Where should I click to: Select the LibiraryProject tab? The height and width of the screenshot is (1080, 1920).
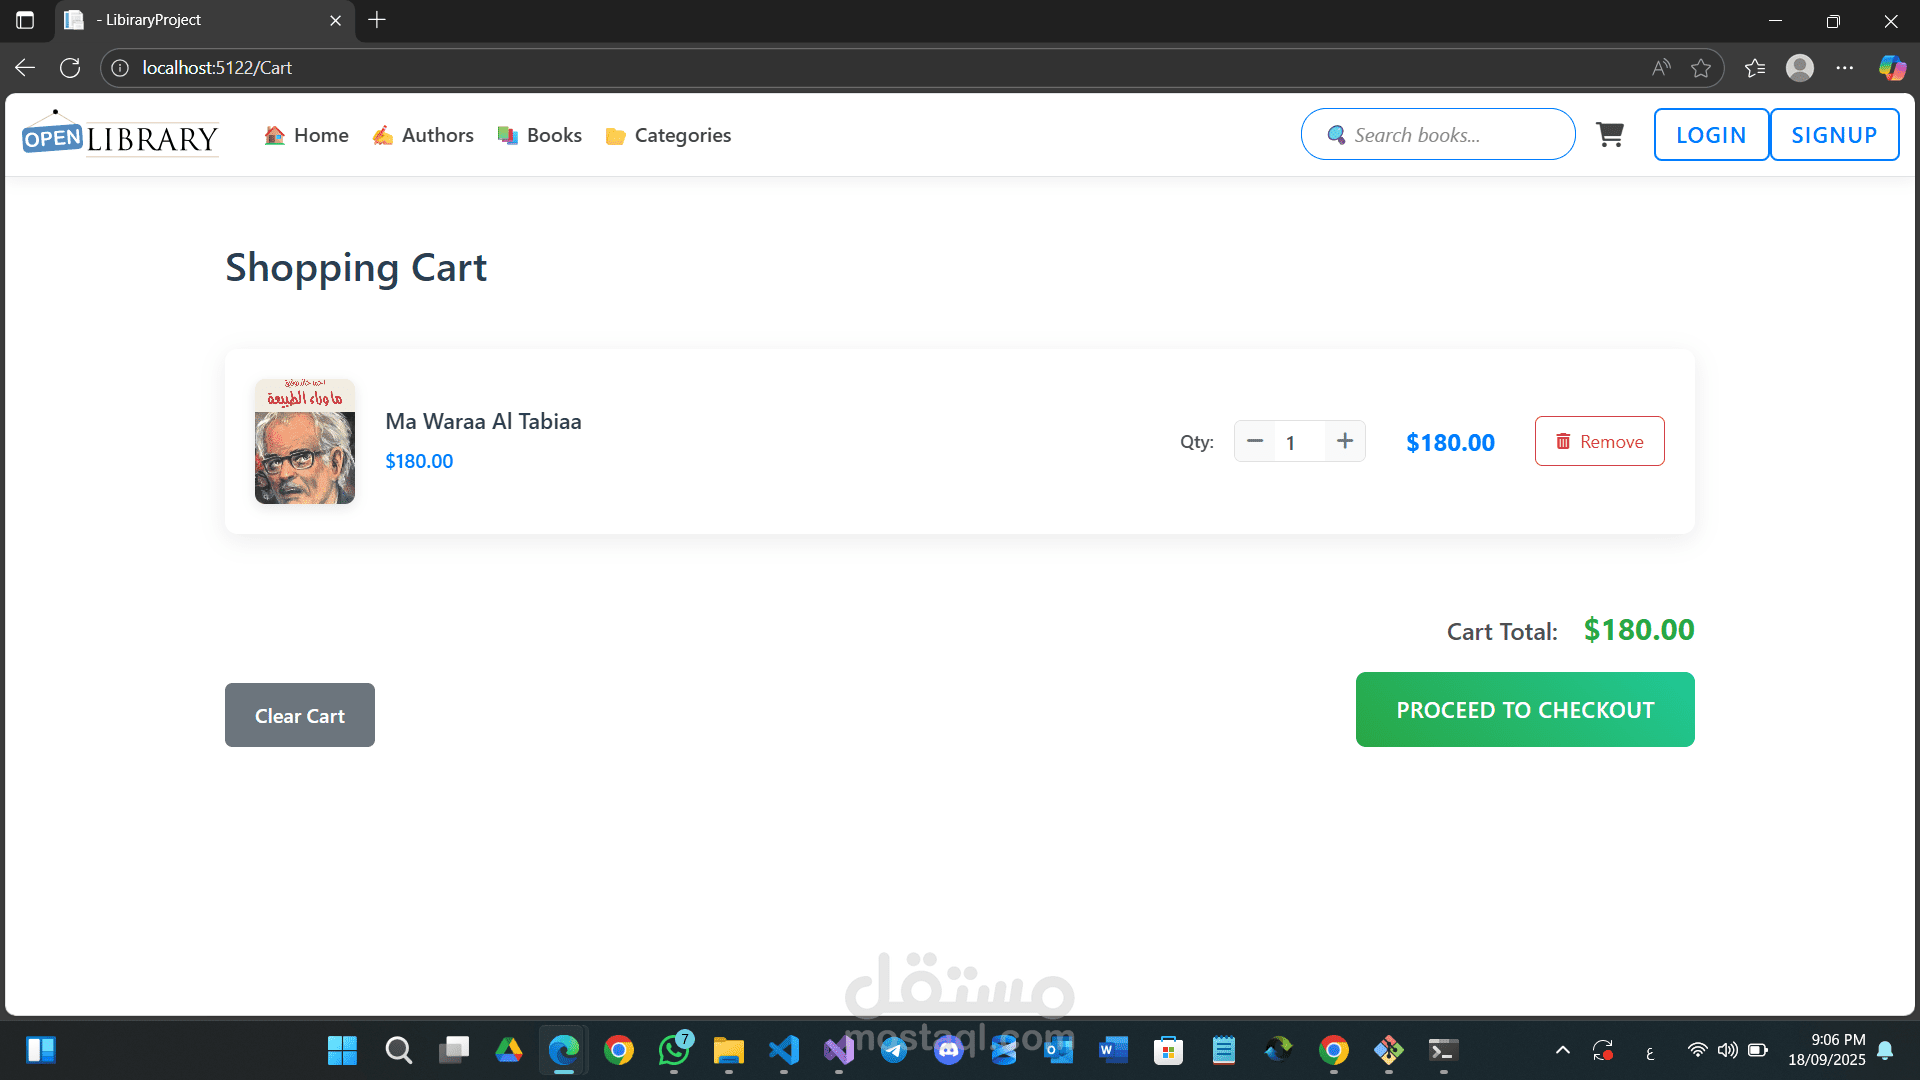click(x=205, y=20)
